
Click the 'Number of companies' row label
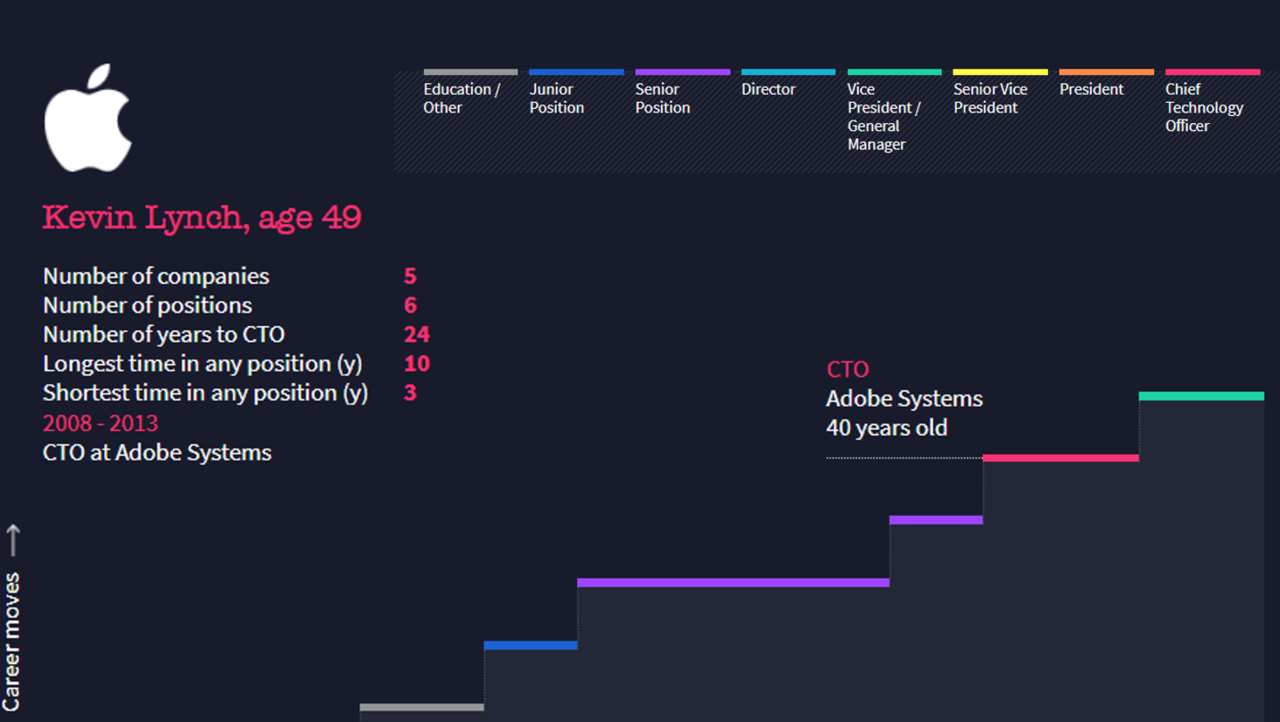pyautogui.click(x=156, y=276)
